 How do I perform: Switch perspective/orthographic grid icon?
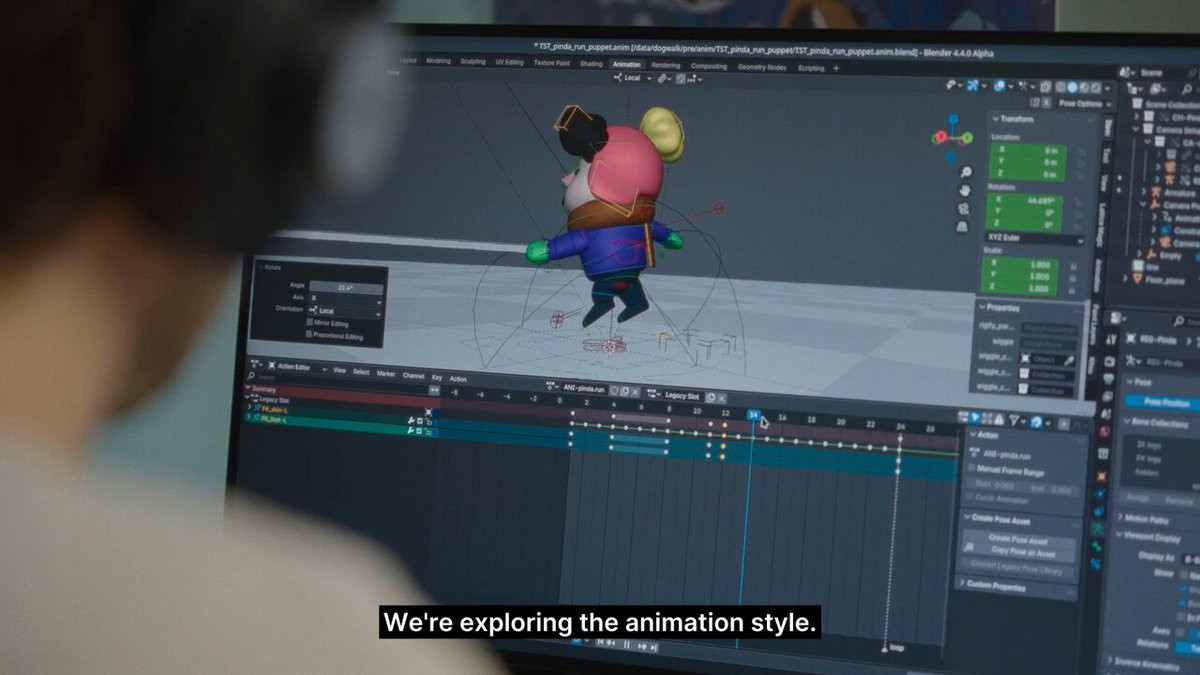coord(961,227)
